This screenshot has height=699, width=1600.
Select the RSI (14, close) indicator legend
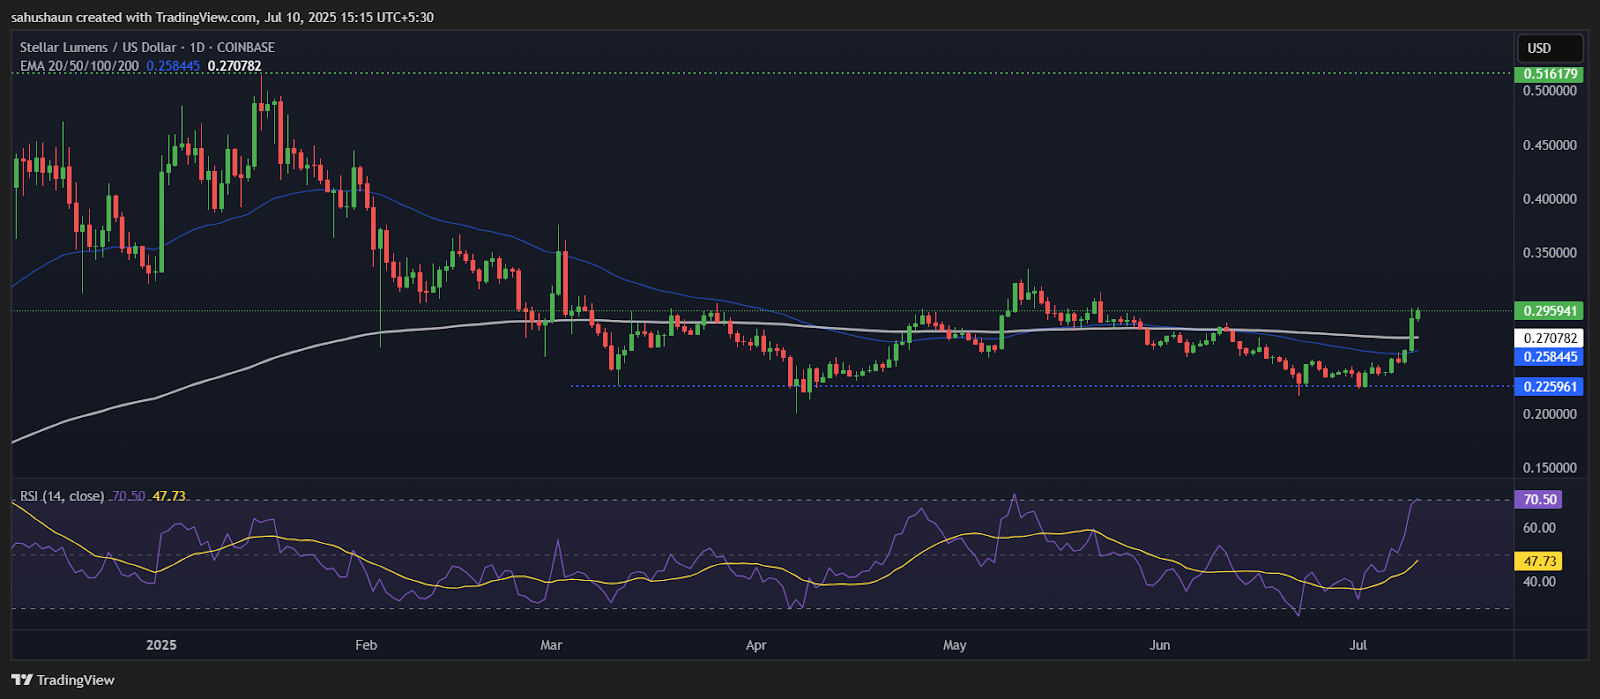tap(62, 496)
